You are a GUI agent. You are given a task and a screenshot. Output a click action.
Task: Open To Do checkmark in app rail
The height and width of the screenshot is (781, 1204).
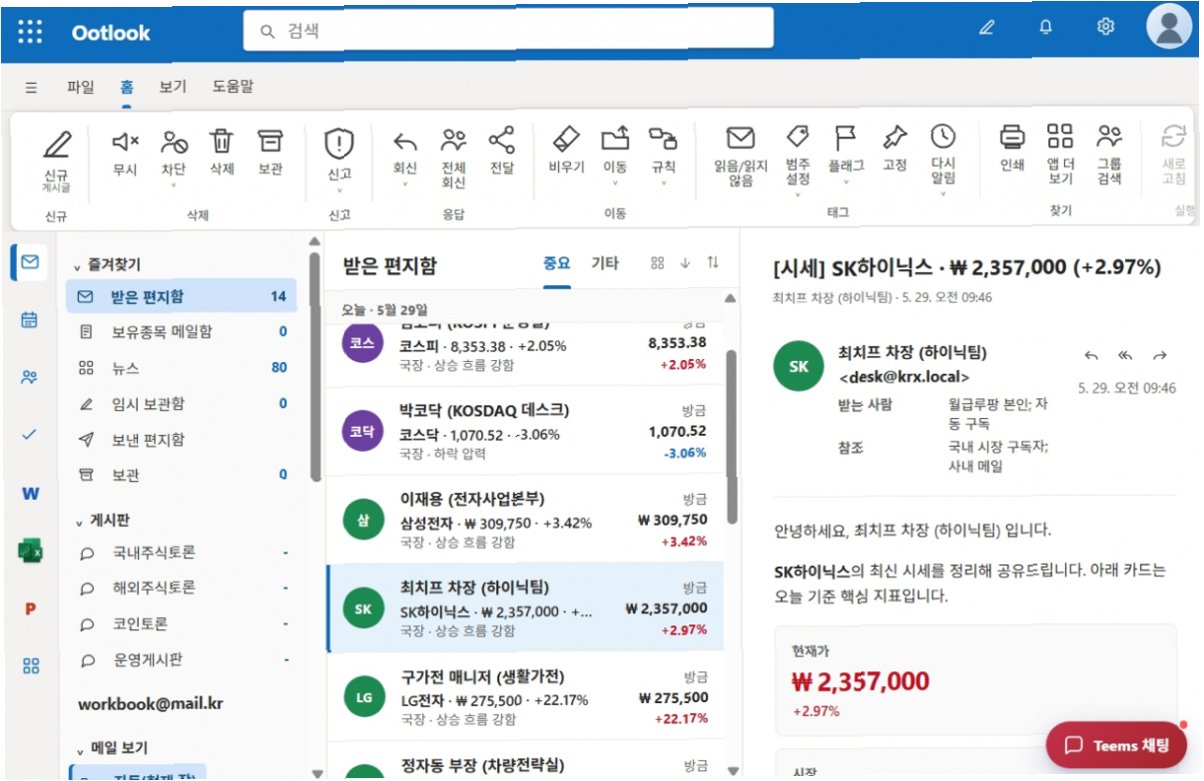click(30, 434)
